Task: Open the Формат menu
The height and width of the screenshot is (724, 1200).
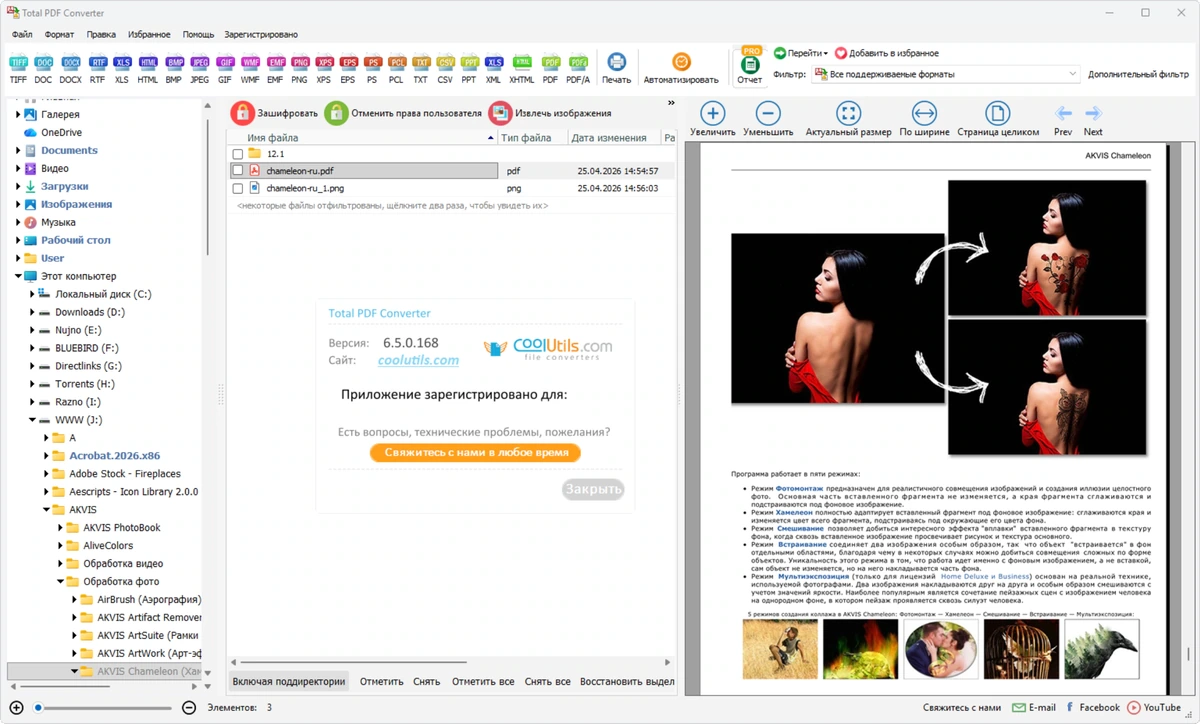Action: pyautogui.click(x=59, y=34)
